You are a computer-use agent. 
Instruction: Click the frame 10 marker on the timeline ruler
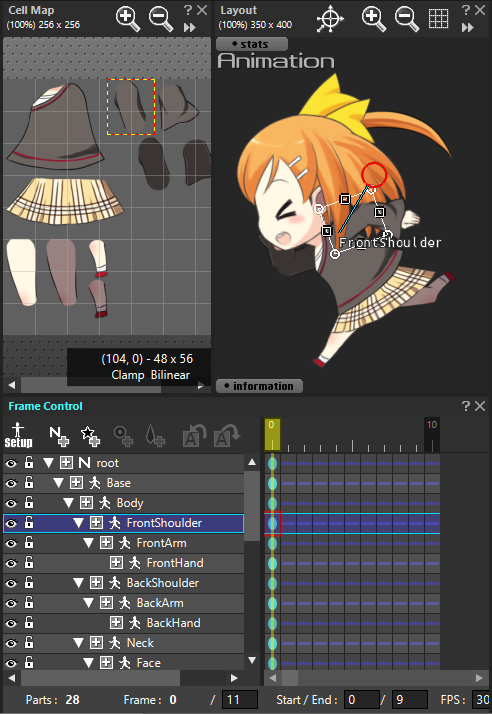tap(431, 434)
